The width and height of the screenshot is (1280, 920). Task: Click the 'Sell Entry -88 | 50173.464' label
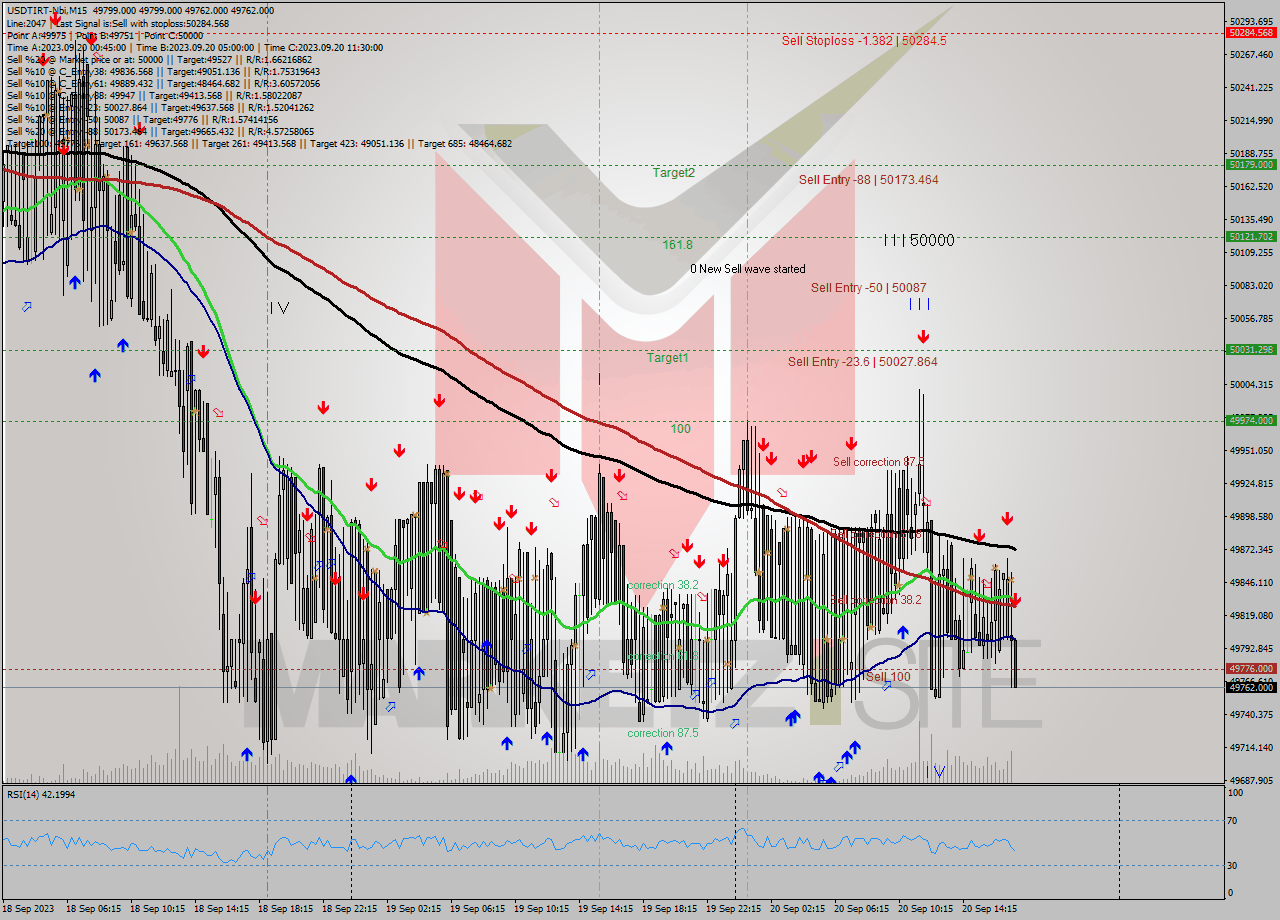868,180
